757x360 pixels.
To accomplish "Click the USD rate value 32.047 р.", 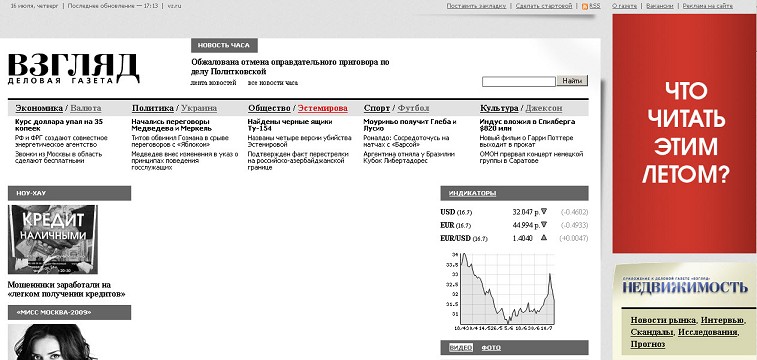I will [525, 212].
